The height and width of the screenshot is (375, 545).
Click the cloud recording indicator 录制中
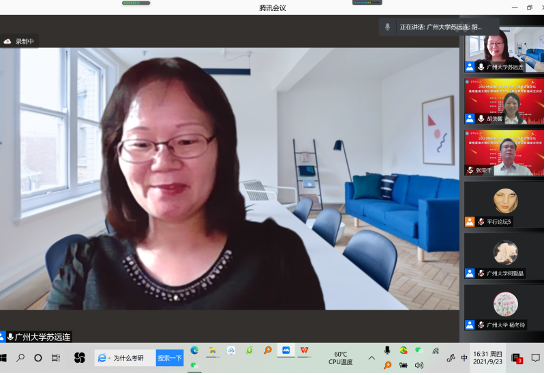coord(19,41)
